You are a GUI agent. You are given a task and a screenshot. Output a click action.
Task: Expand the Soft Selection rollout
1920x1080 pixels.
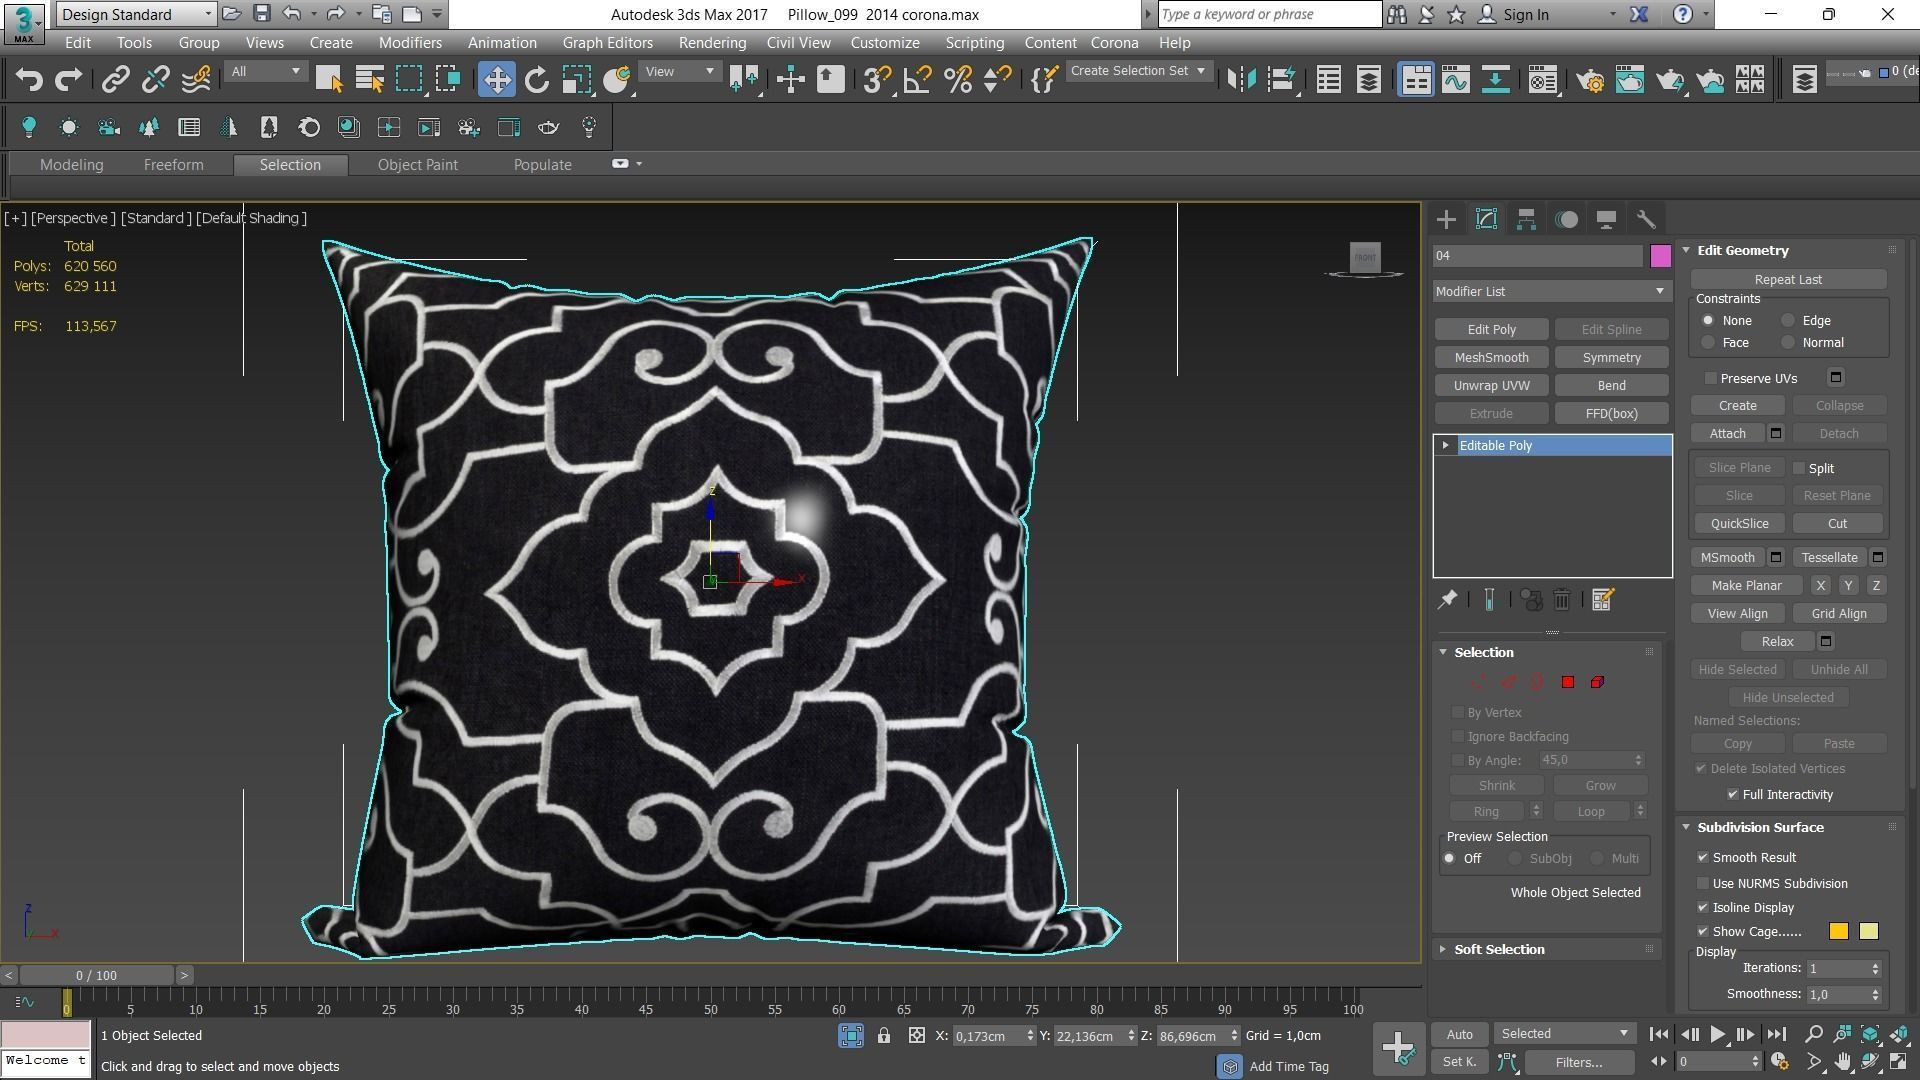(x=1498, y=949)
